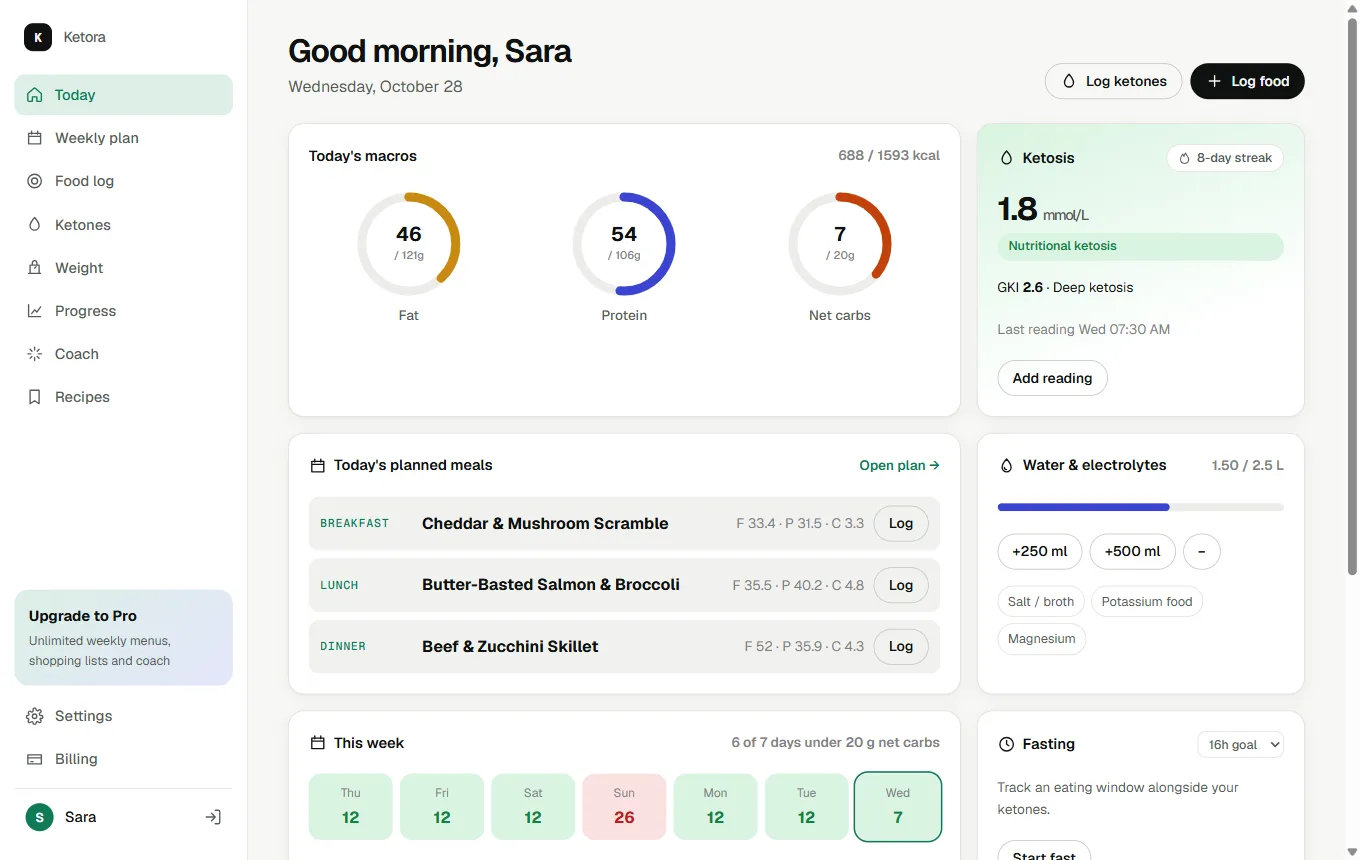Click the Ketora logo icon
This screenshot has height=860, width=1360.
pyautogui.click(x=37, y=37)
